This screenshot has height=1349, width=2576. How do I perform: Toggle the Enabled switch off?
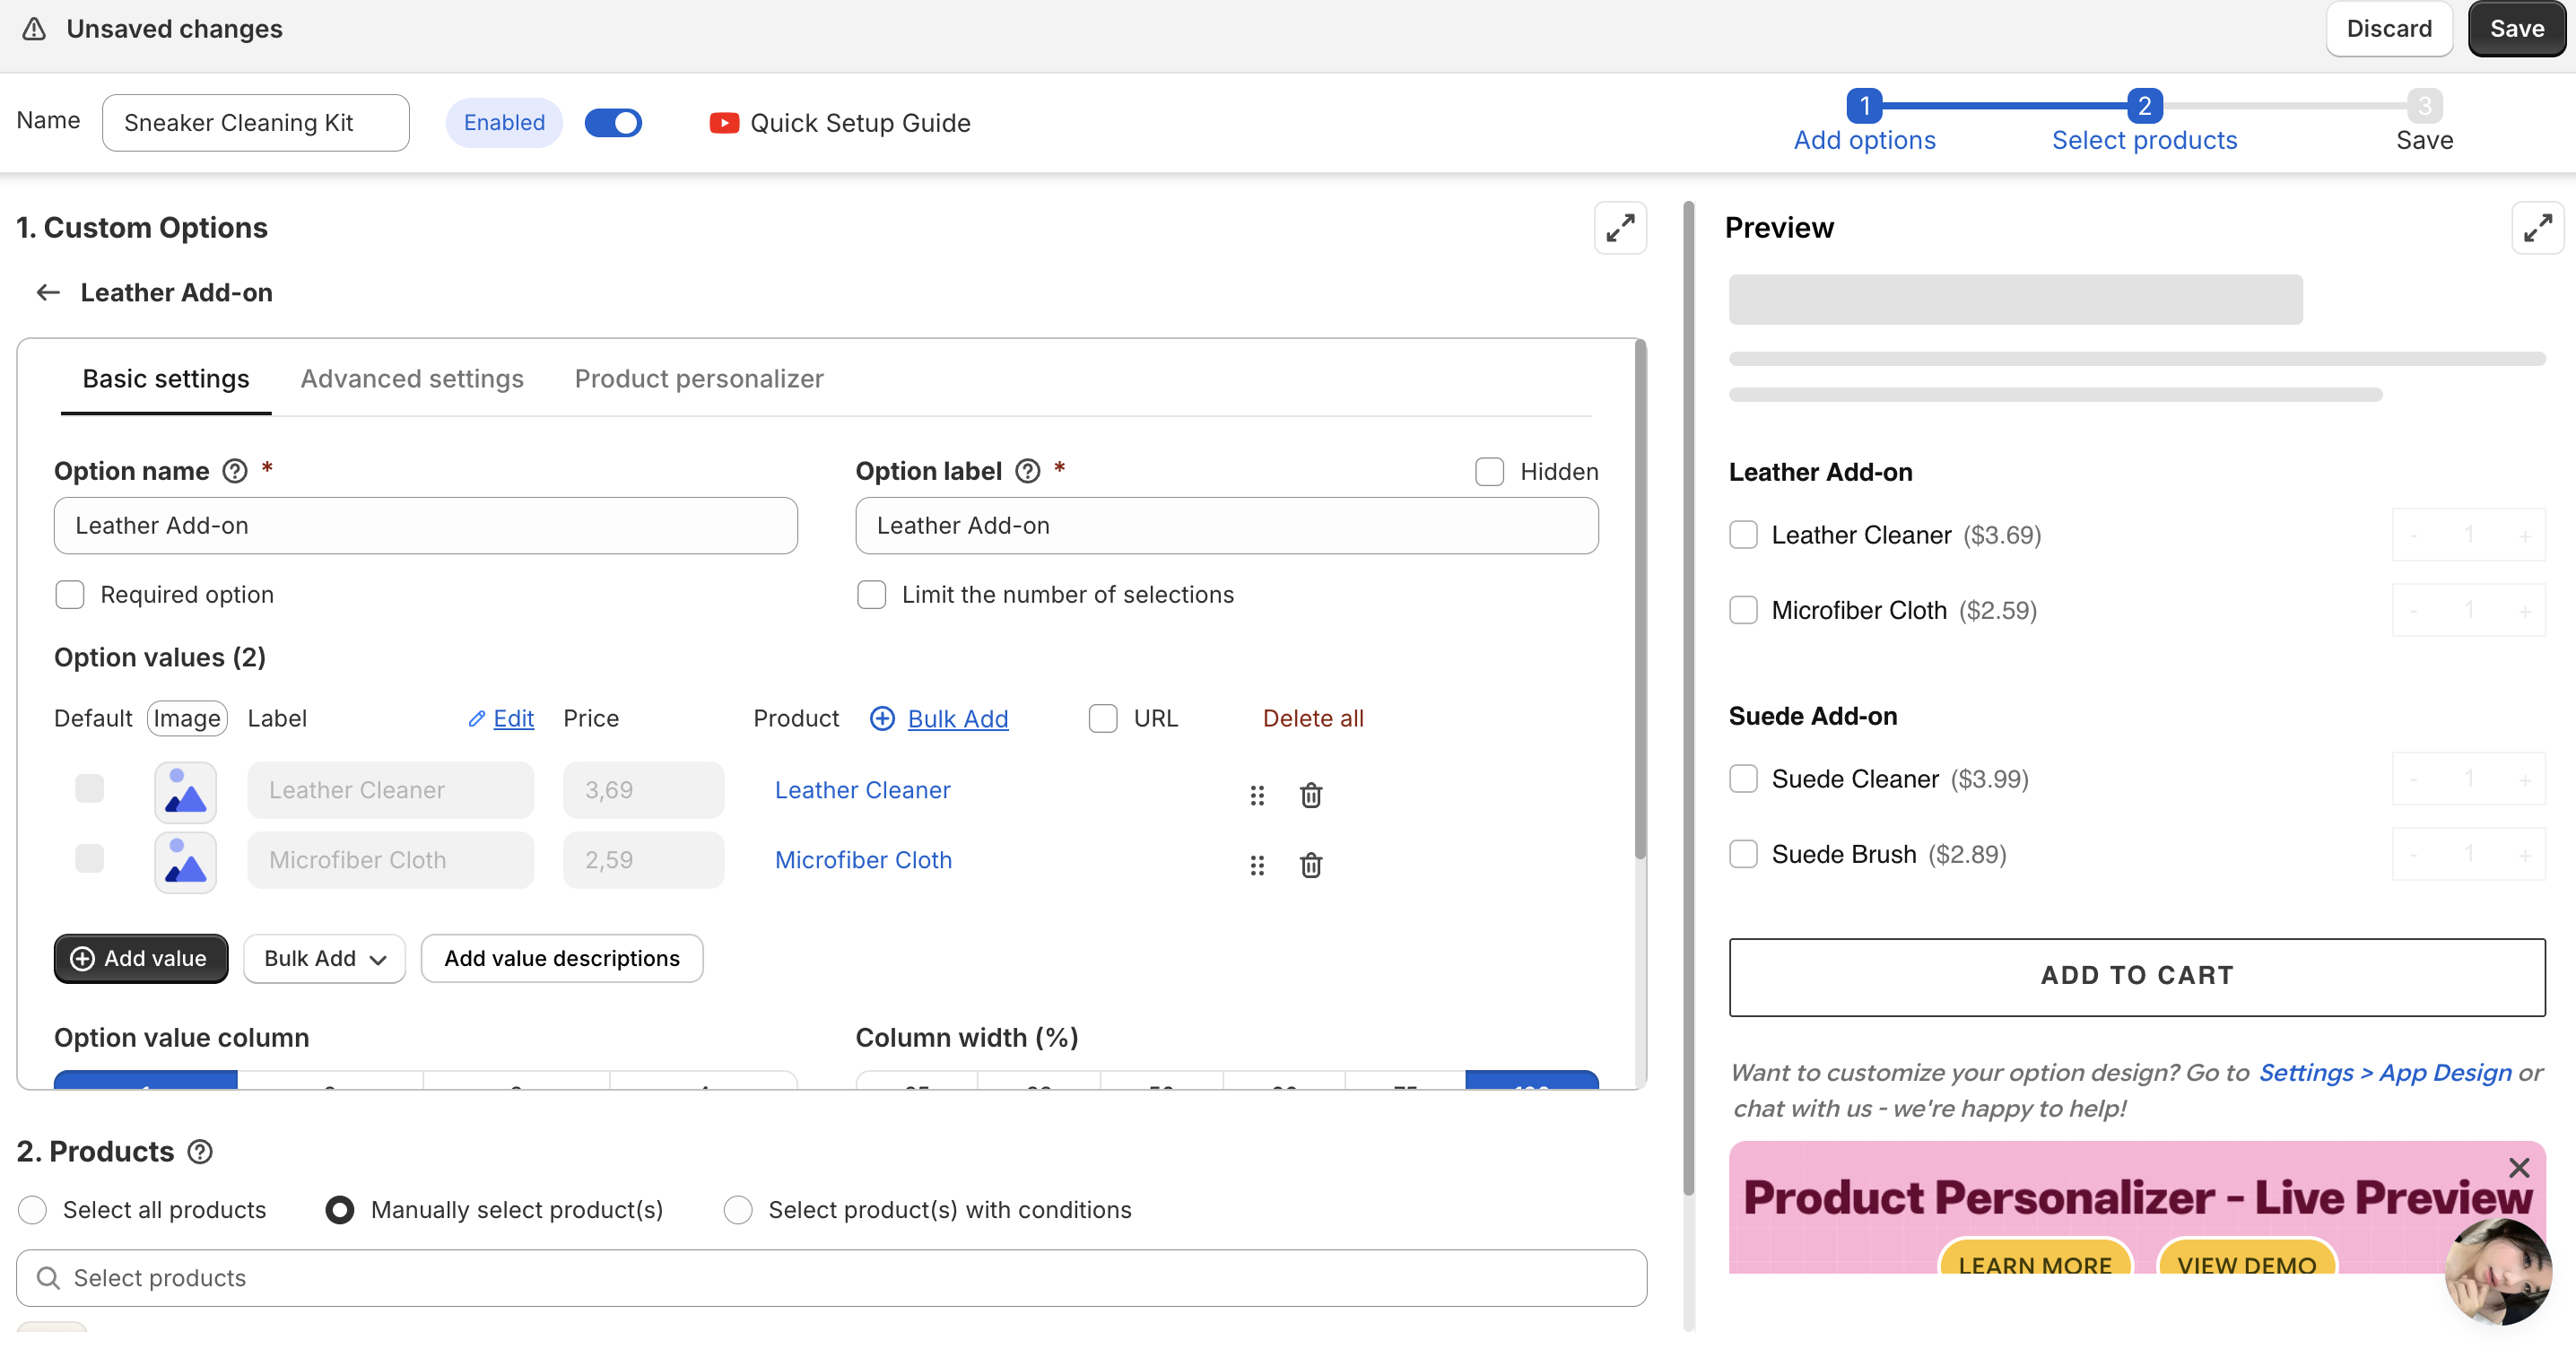(x=613, y=123)
